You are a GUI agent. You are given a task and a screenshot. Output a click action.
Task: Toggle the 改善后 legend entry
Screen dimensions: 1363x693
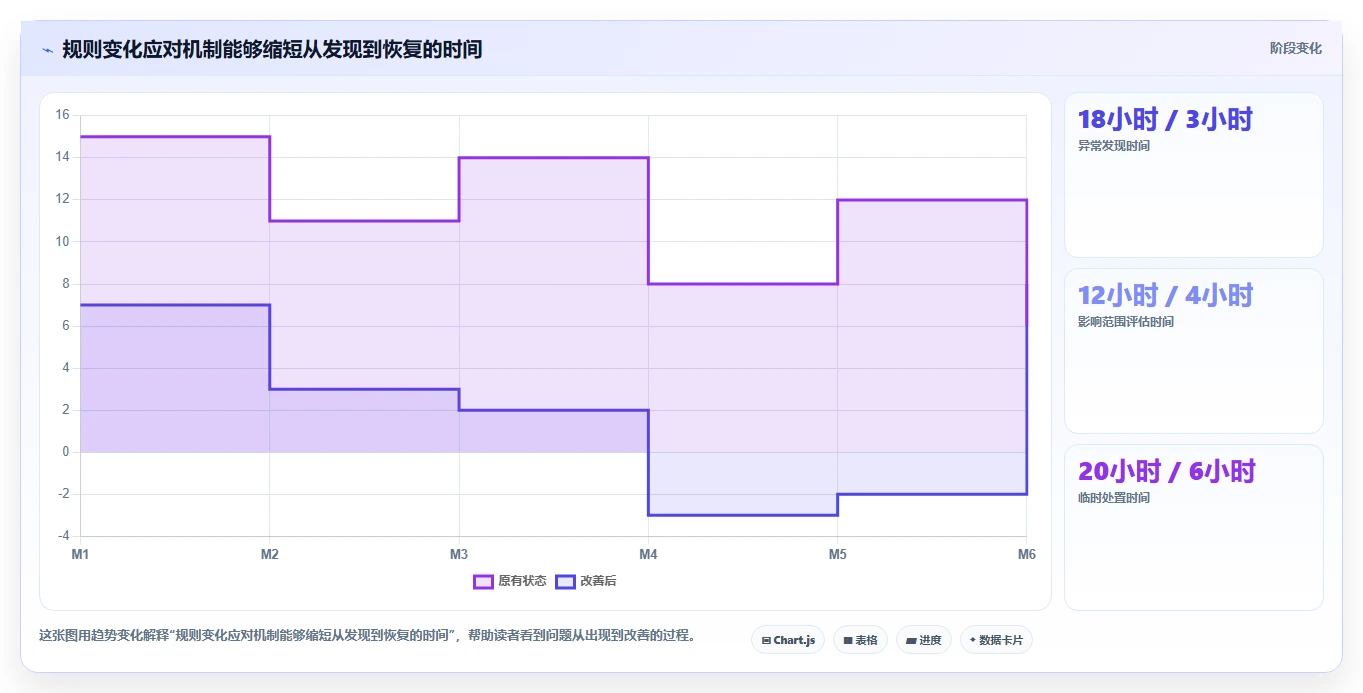pyautogui.click(x=586, y=581)
